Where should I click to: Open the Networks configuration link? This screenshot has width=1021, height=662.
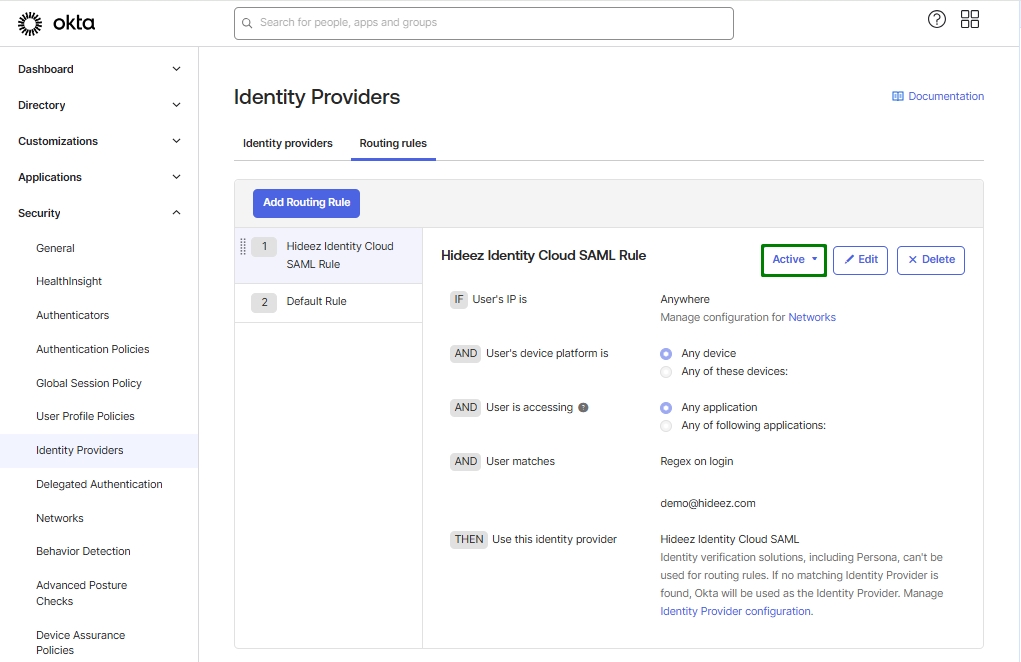click(812, 318)
